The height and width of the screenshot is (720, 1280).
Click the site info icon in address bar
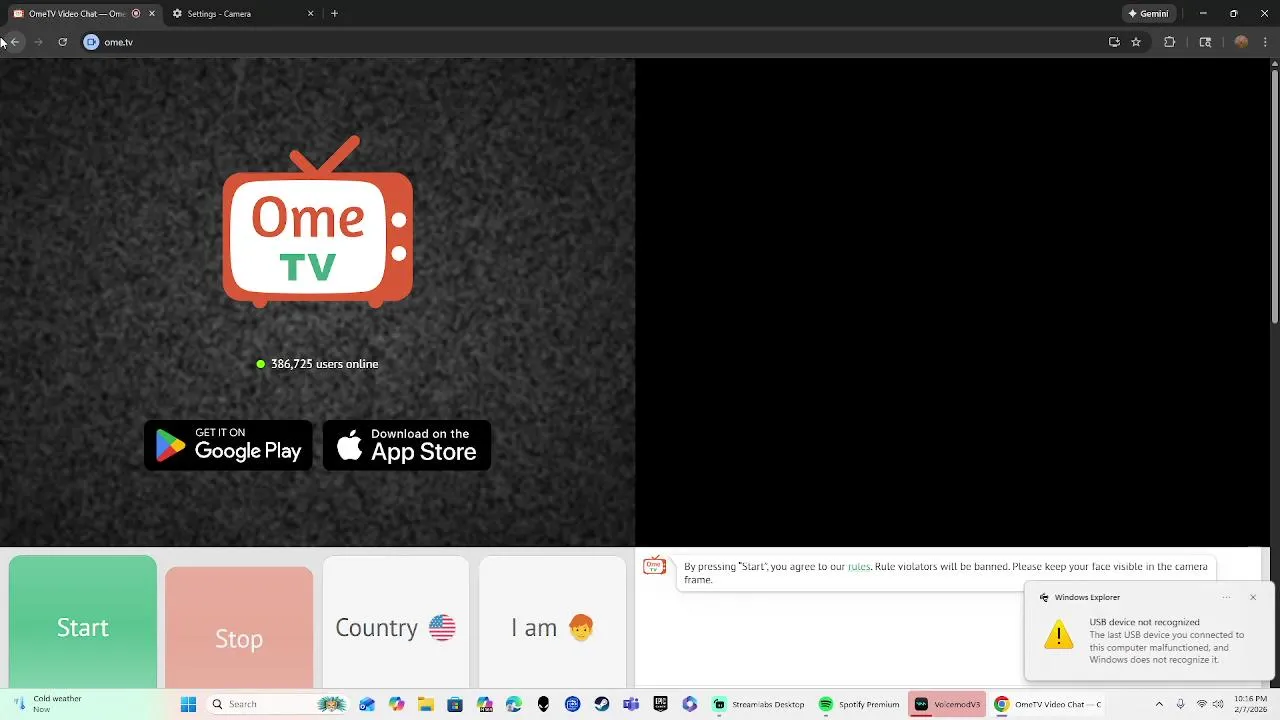[x=91, y=42]
